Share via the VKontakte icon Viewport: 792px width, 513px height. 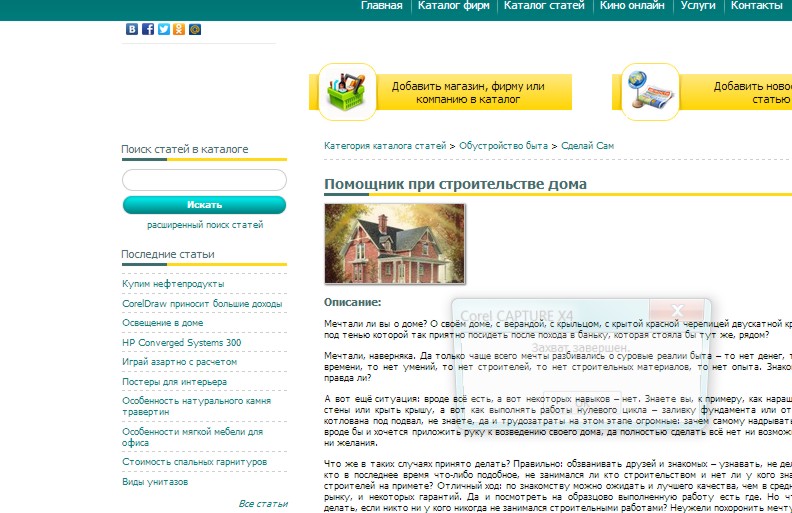click(x=132, y=29)
